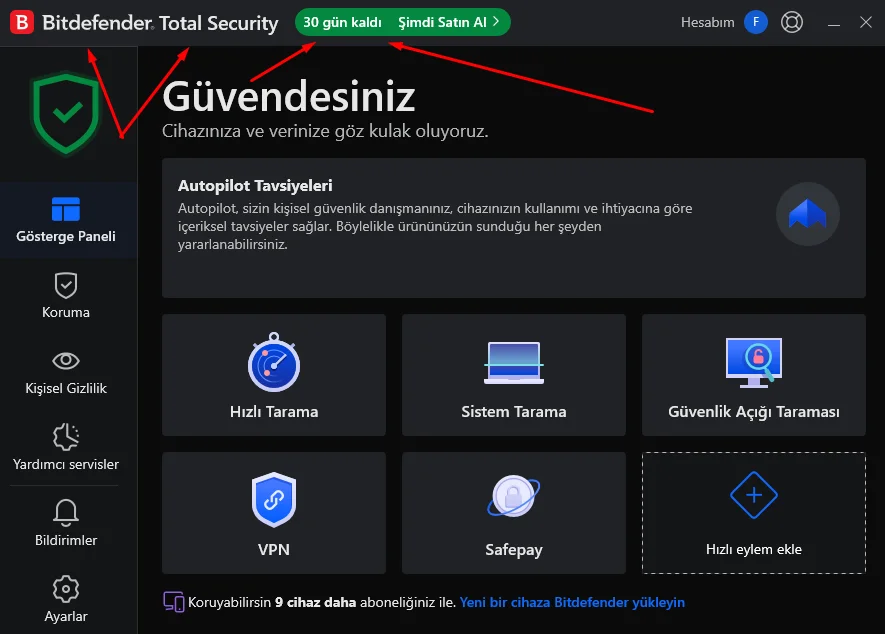The width and height of the screenshot is (885, 634).
Task: Go to Kişisel Gizlilik label
Action: [66, 388]
